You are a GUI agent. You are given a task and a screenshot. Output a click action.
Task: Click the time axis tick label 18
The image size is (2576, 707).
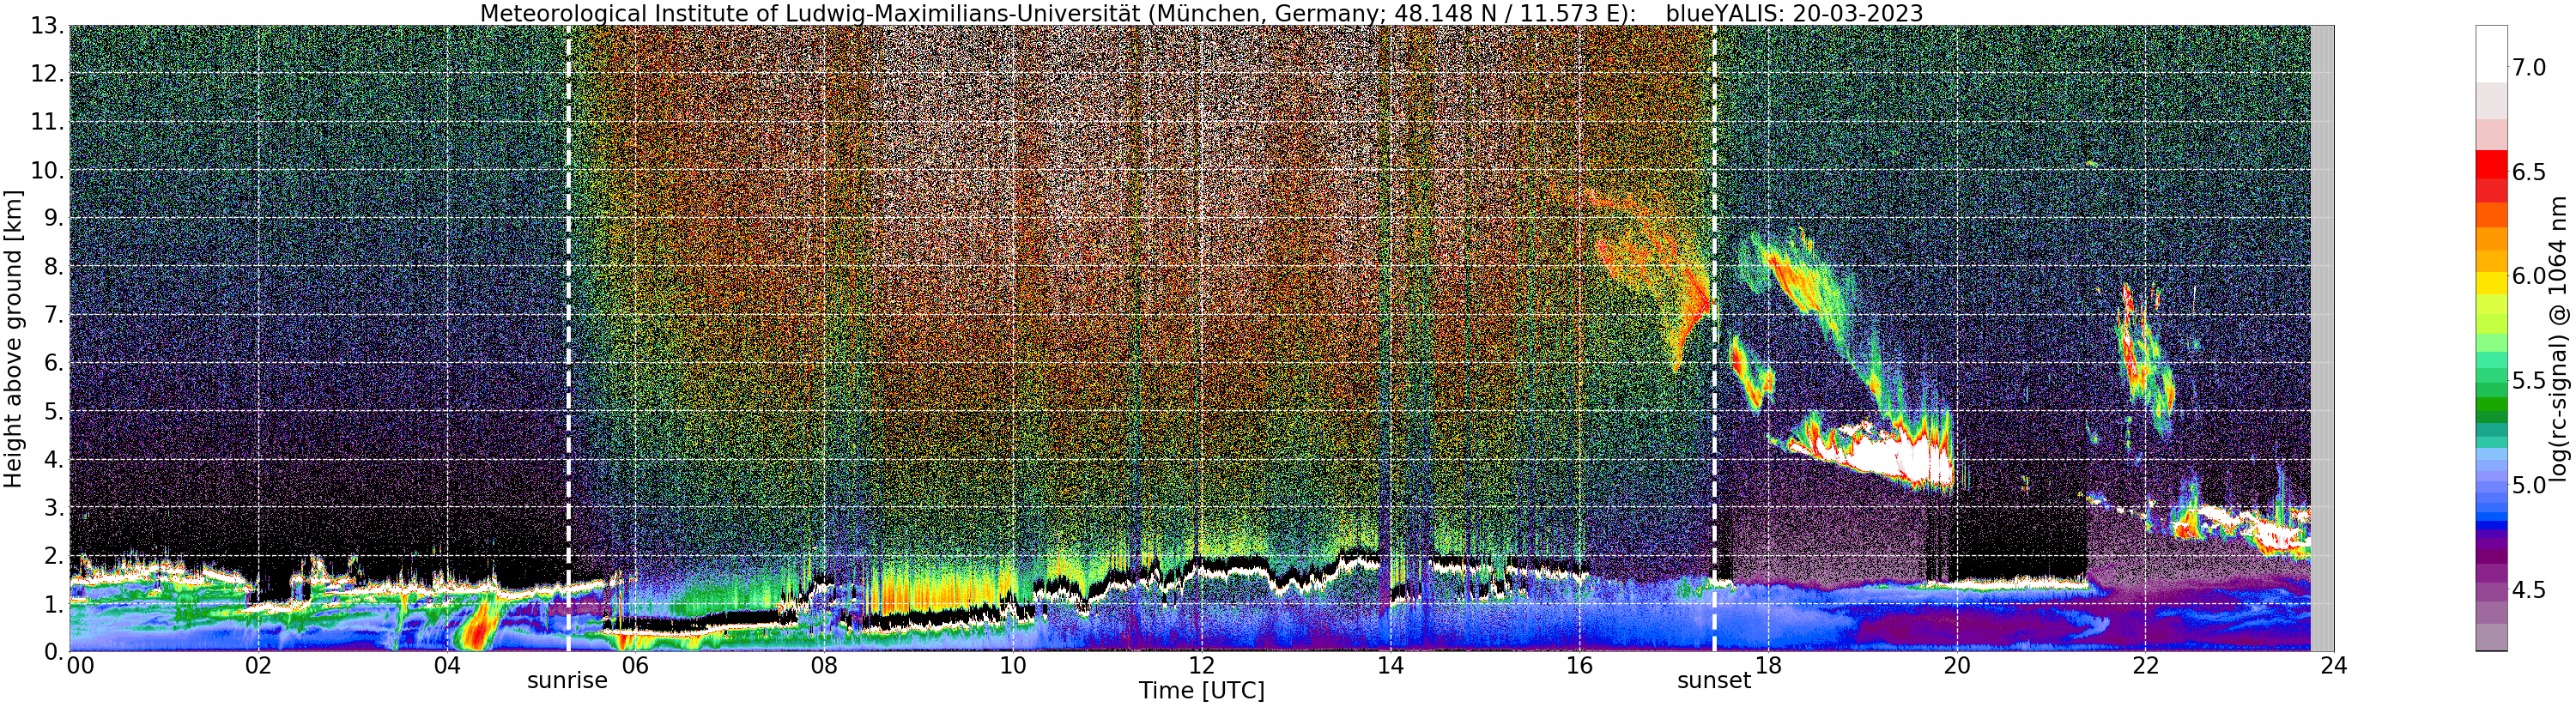click(1768, 666)
